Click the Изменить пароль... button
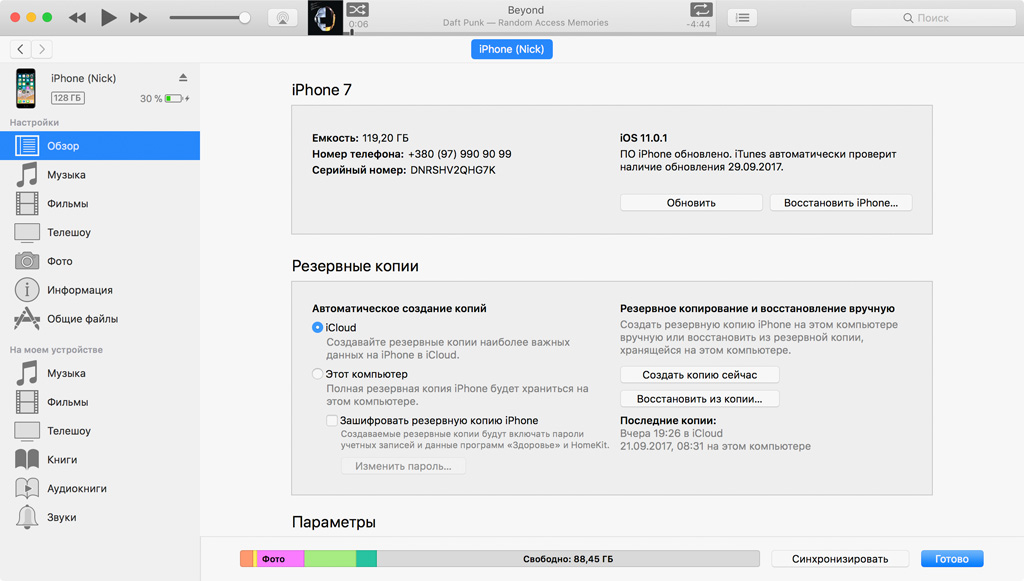 (x=403, y=466)
